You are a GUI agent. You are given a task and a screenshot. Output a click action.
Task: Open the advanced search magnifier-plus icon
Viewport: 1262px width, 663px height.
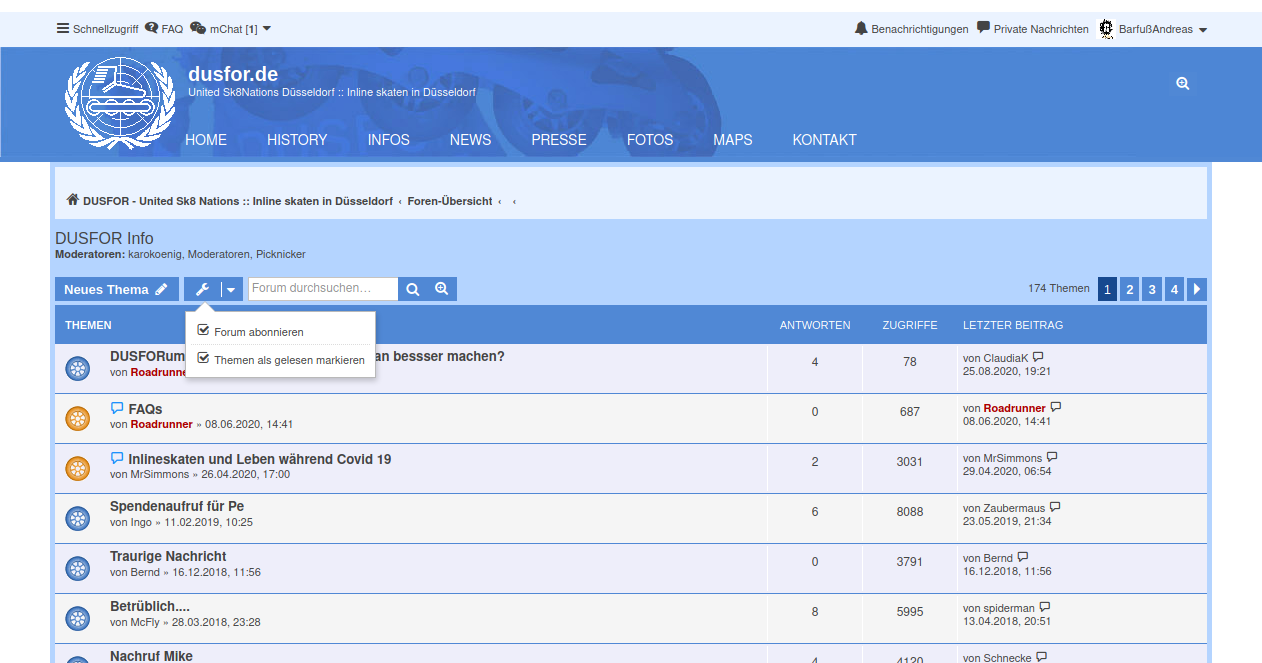441,288
